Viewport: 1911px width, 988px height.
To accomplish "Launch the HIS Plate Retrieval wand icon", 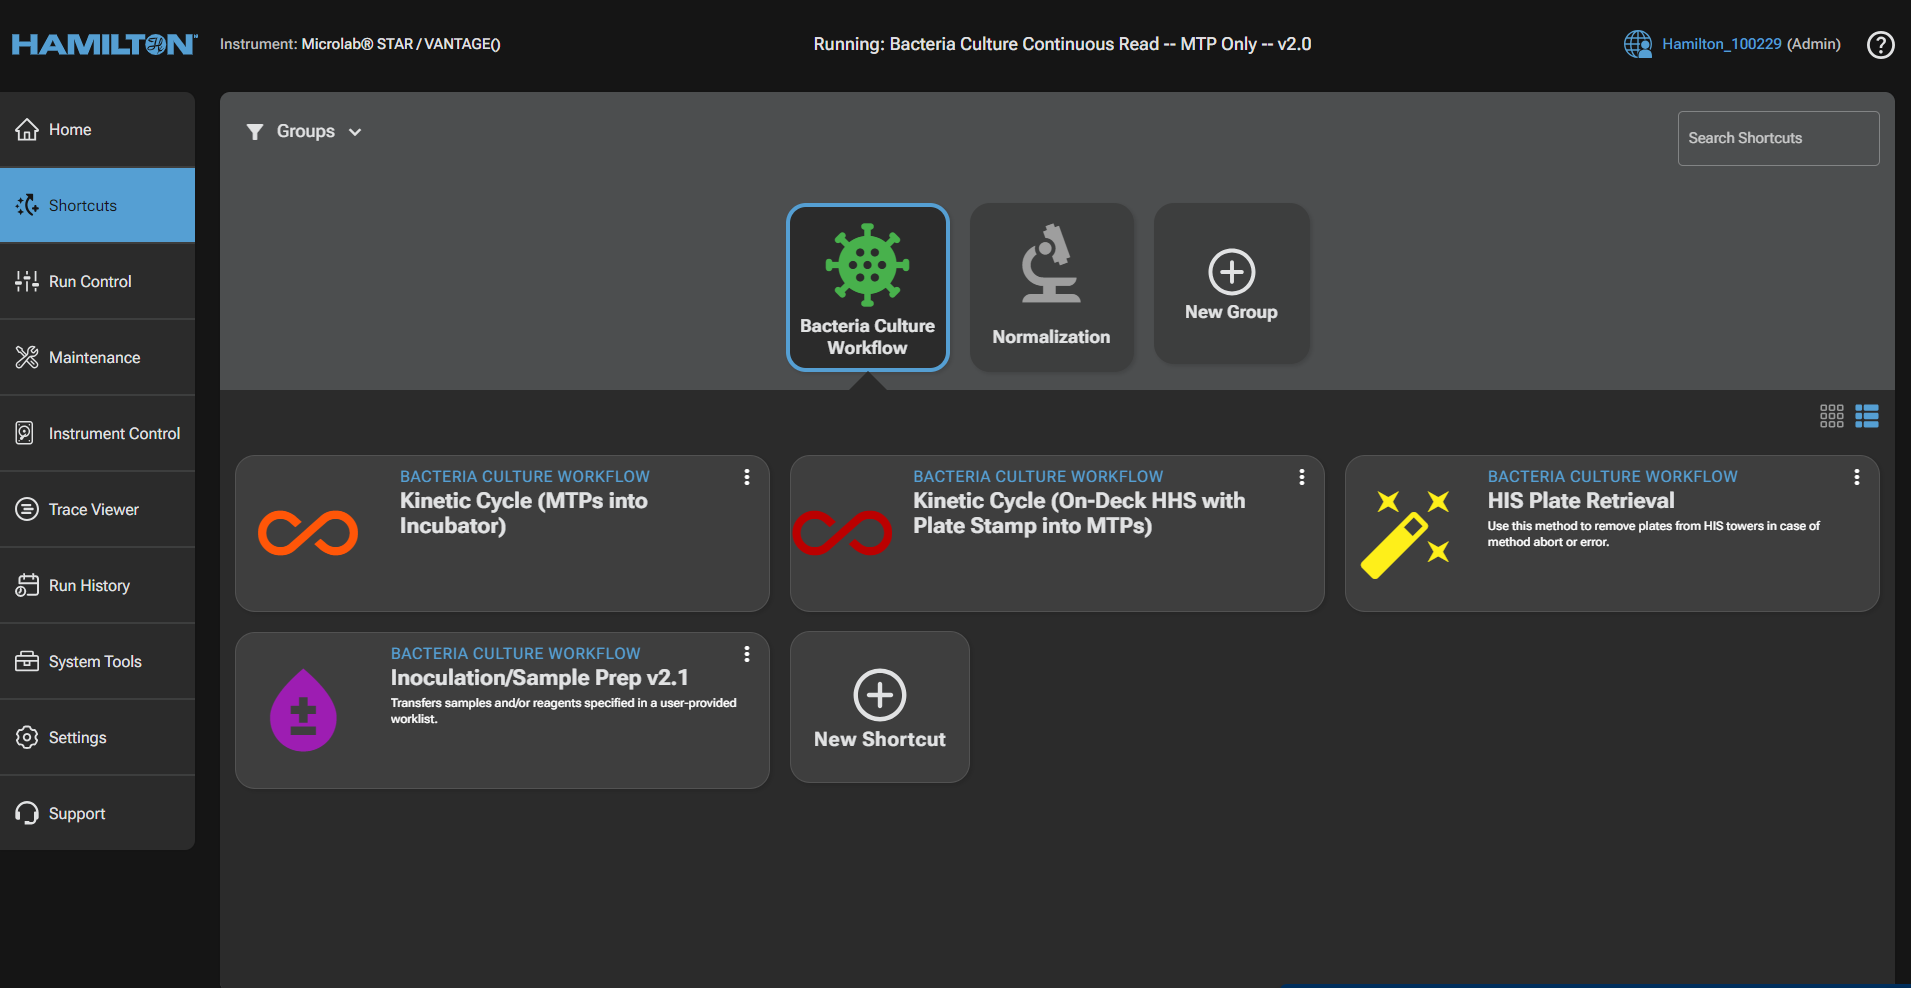I will coord(1405,533).
